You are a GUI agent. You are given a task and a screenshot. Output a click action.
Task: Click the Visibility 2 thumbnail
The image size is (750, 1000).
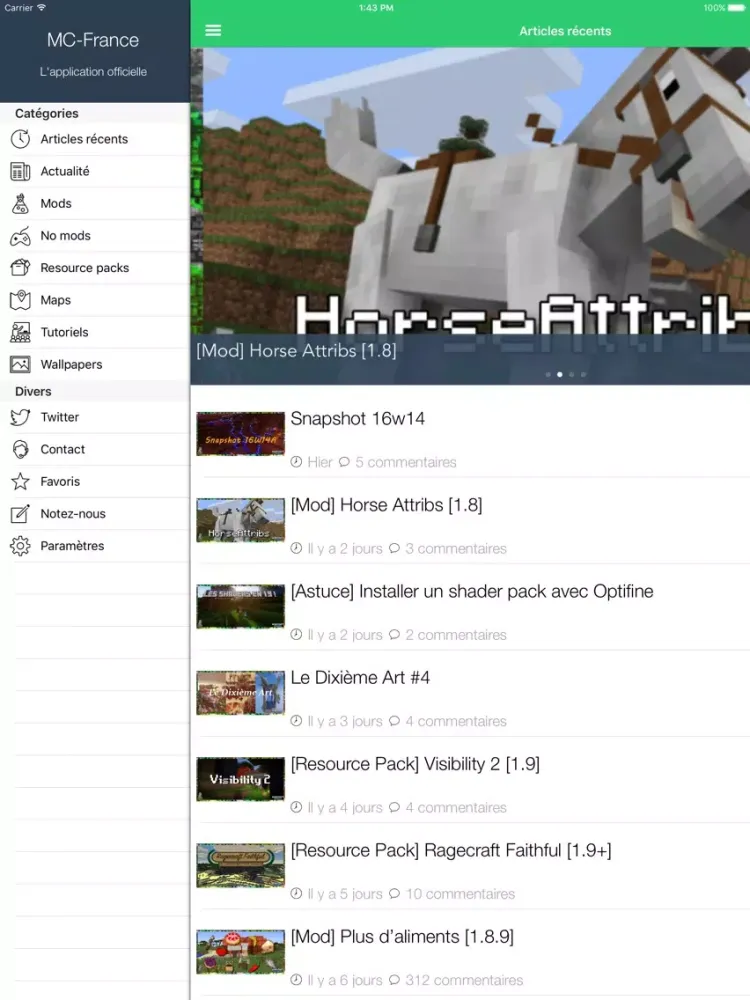point(240,779)
